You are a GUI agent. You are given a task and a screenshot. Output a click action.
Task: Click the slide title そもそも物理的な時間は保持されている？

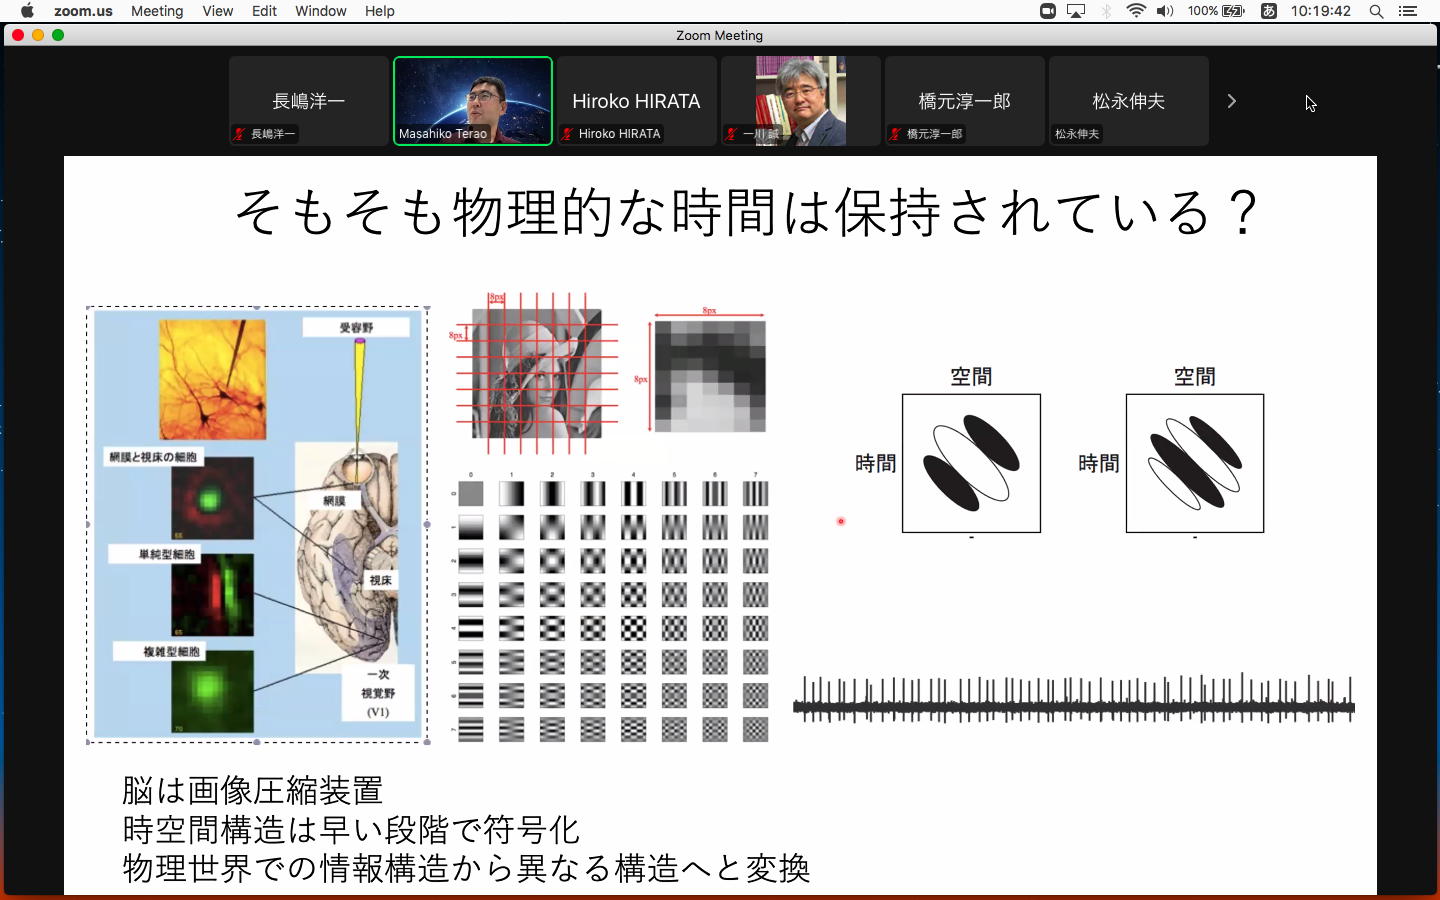746,211
